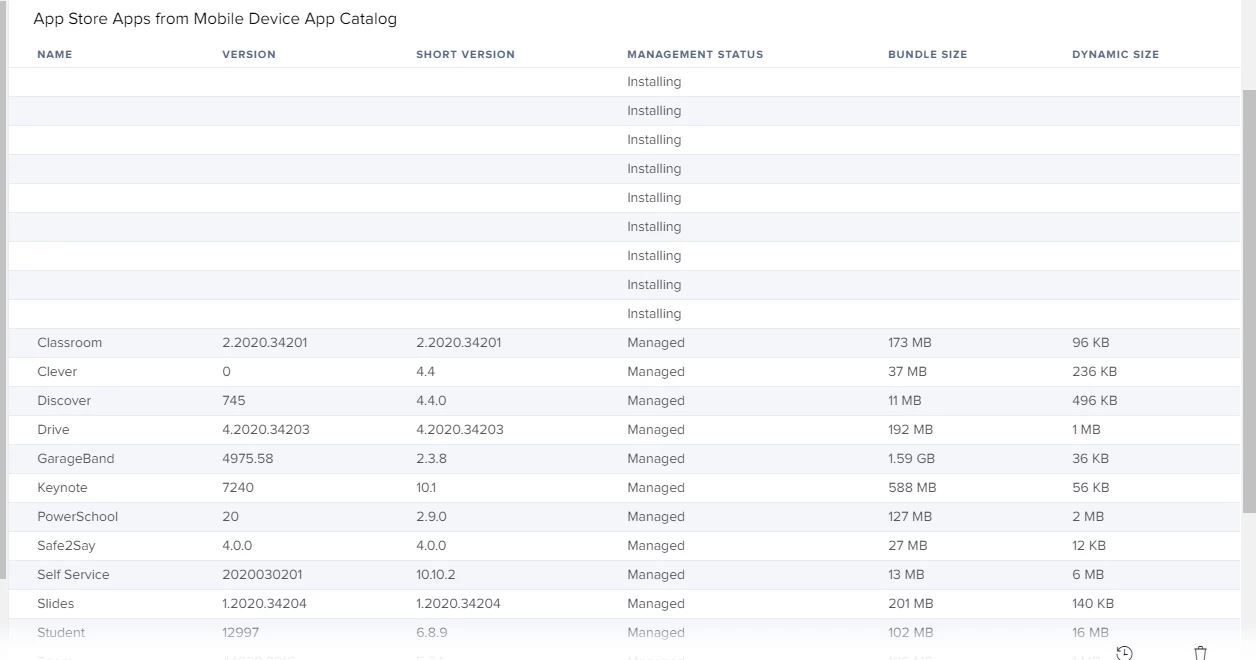The width and height of the screenshot is (1256, 660).
Task: Click GarageBand's version 4975.58
Action: [248, 459]
